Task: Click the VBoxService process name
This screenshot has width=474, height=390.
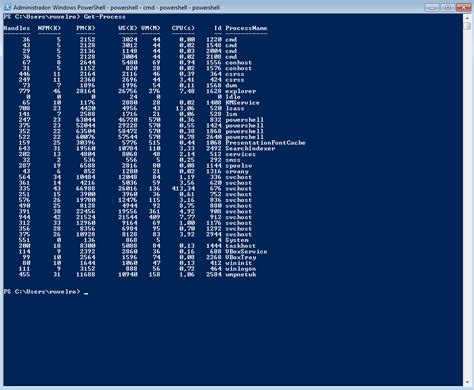Action: point(246,251)
